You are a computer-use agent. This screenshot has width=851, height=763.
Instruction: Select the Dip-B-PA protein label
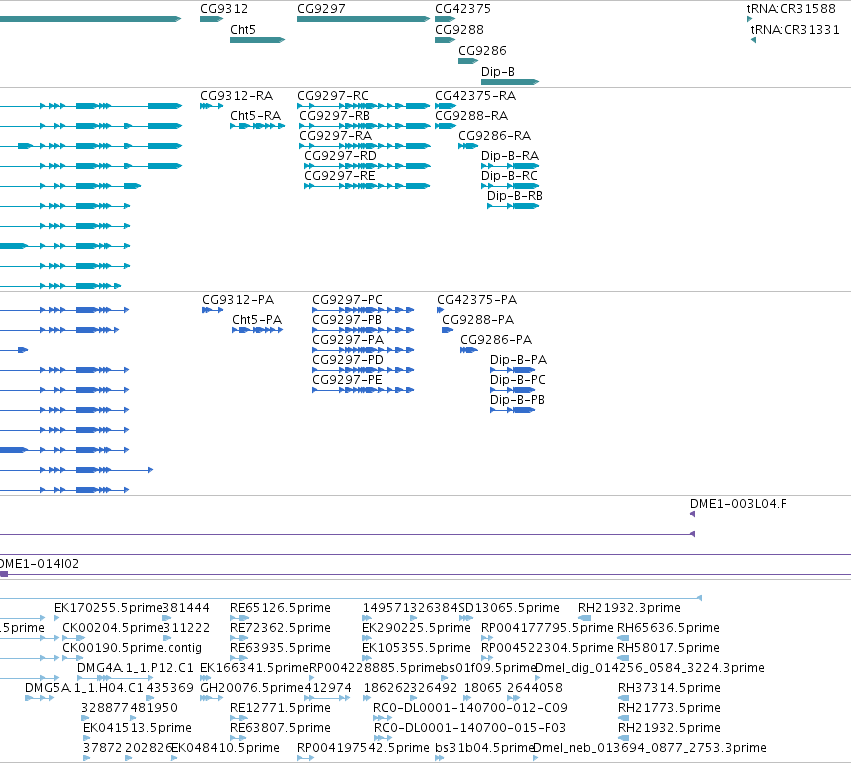(x=518, y=360)
